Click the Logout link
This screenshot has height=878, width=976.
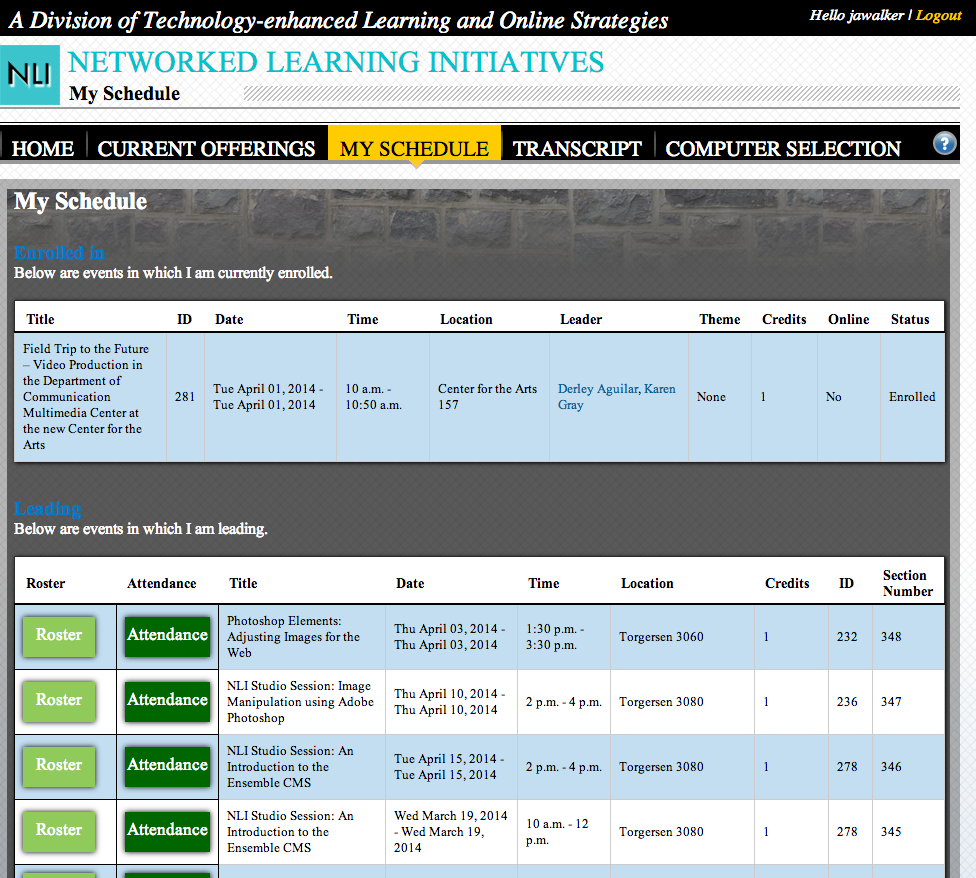coord(938,15)
